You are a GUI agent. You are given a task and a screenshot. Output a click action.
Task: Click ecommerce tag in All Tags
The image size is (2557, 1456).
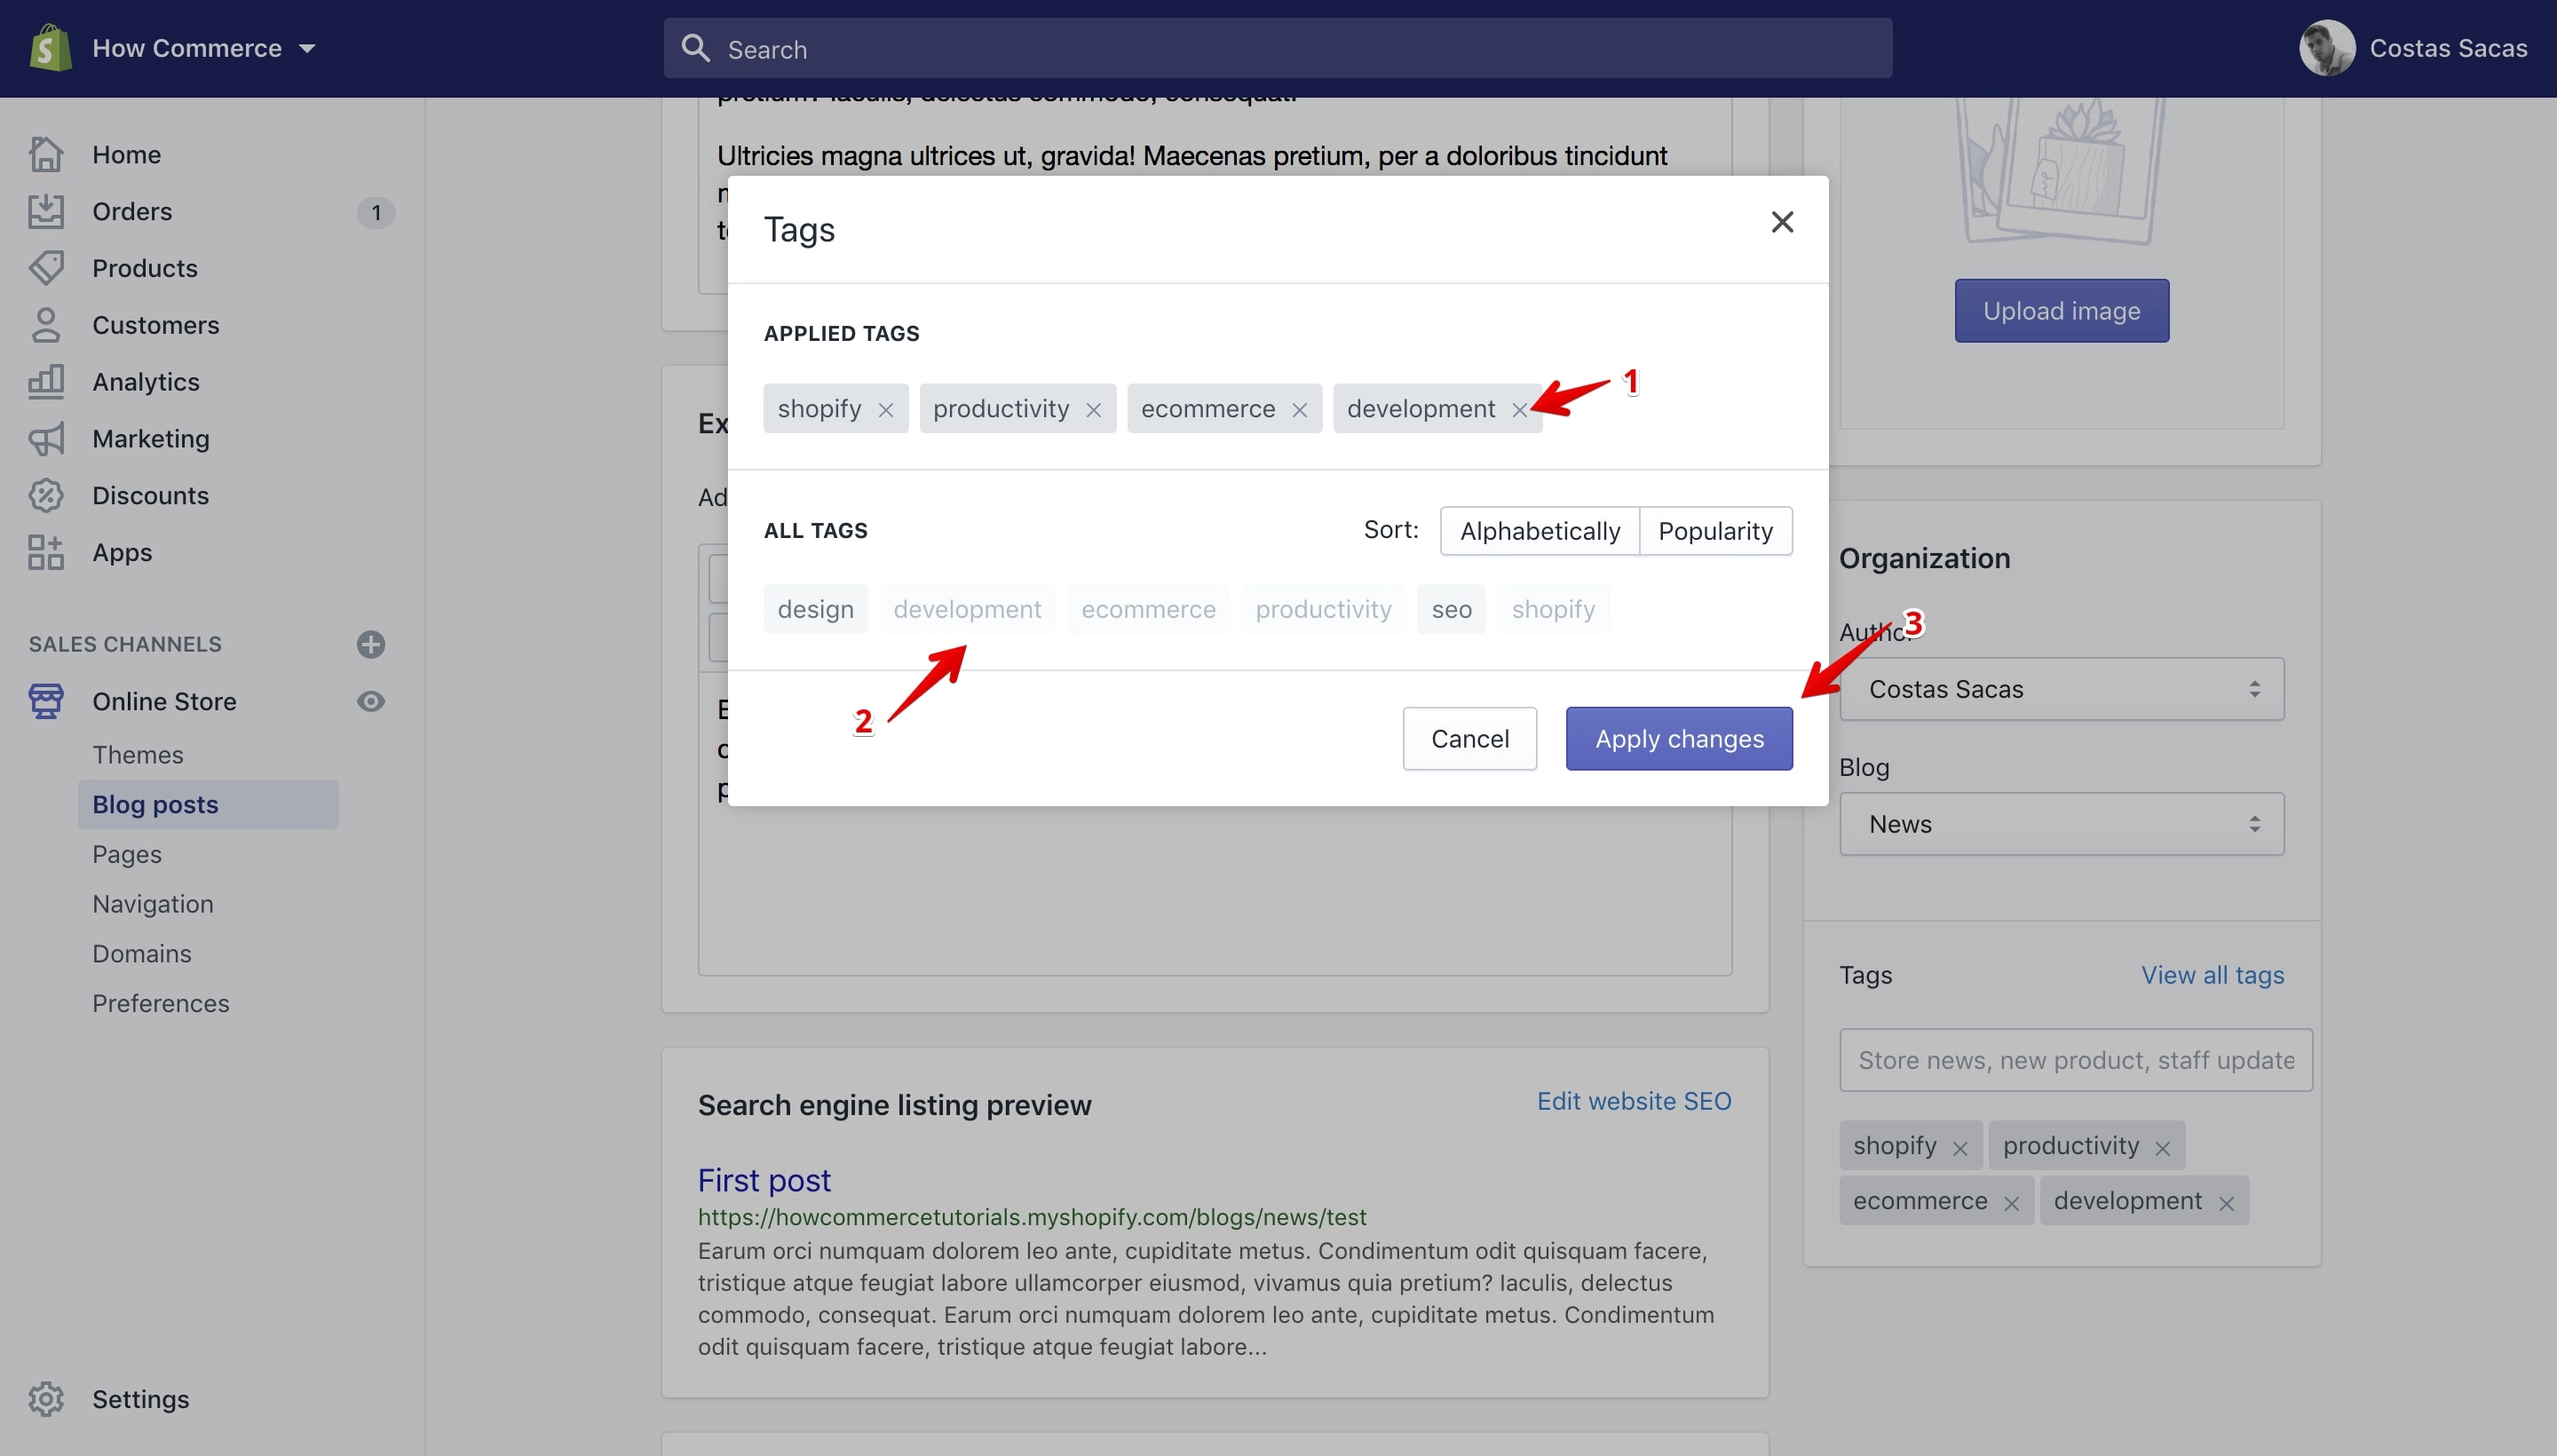click(x=1148, y=609)
